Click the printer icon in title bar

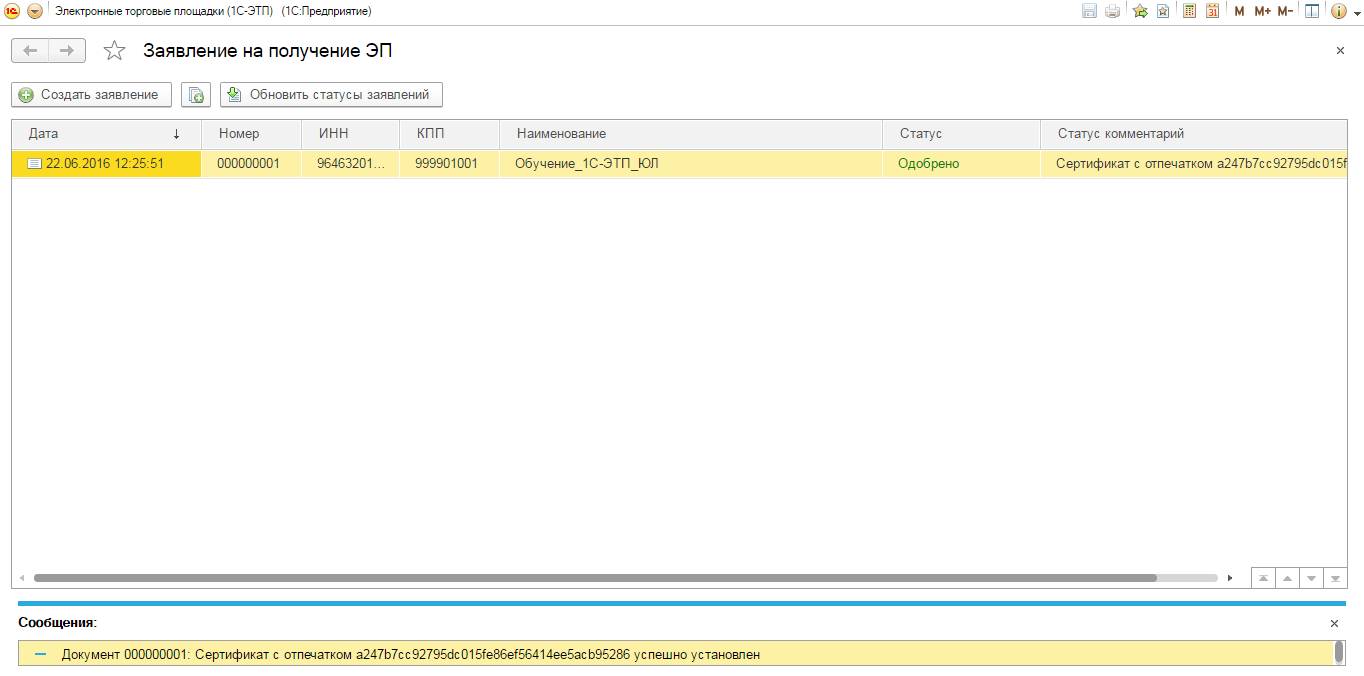click(x=1112, y=11)
